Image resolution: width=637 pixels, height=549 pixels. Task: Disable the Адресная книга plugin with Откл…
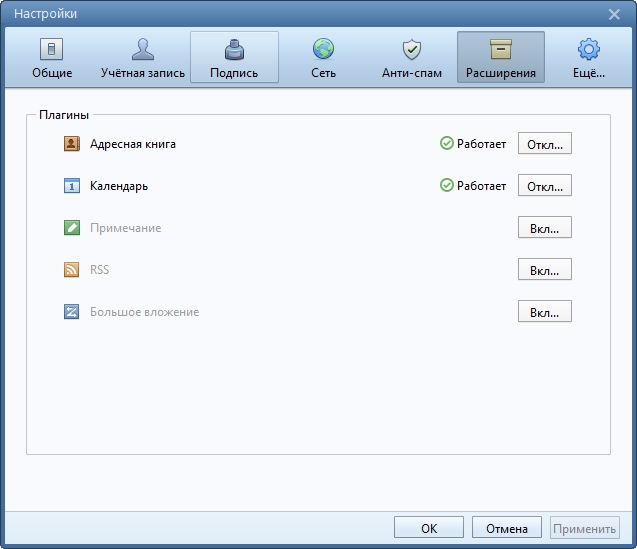[x=545, y=143]
